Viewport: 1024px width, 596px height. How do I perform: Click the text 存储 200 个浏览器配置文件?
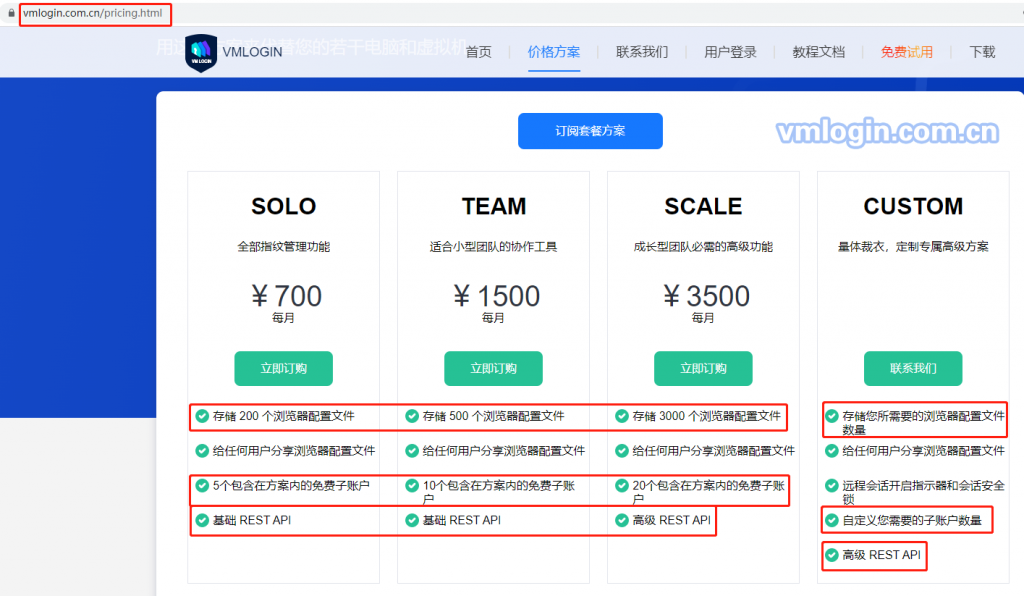coord(283,416)
